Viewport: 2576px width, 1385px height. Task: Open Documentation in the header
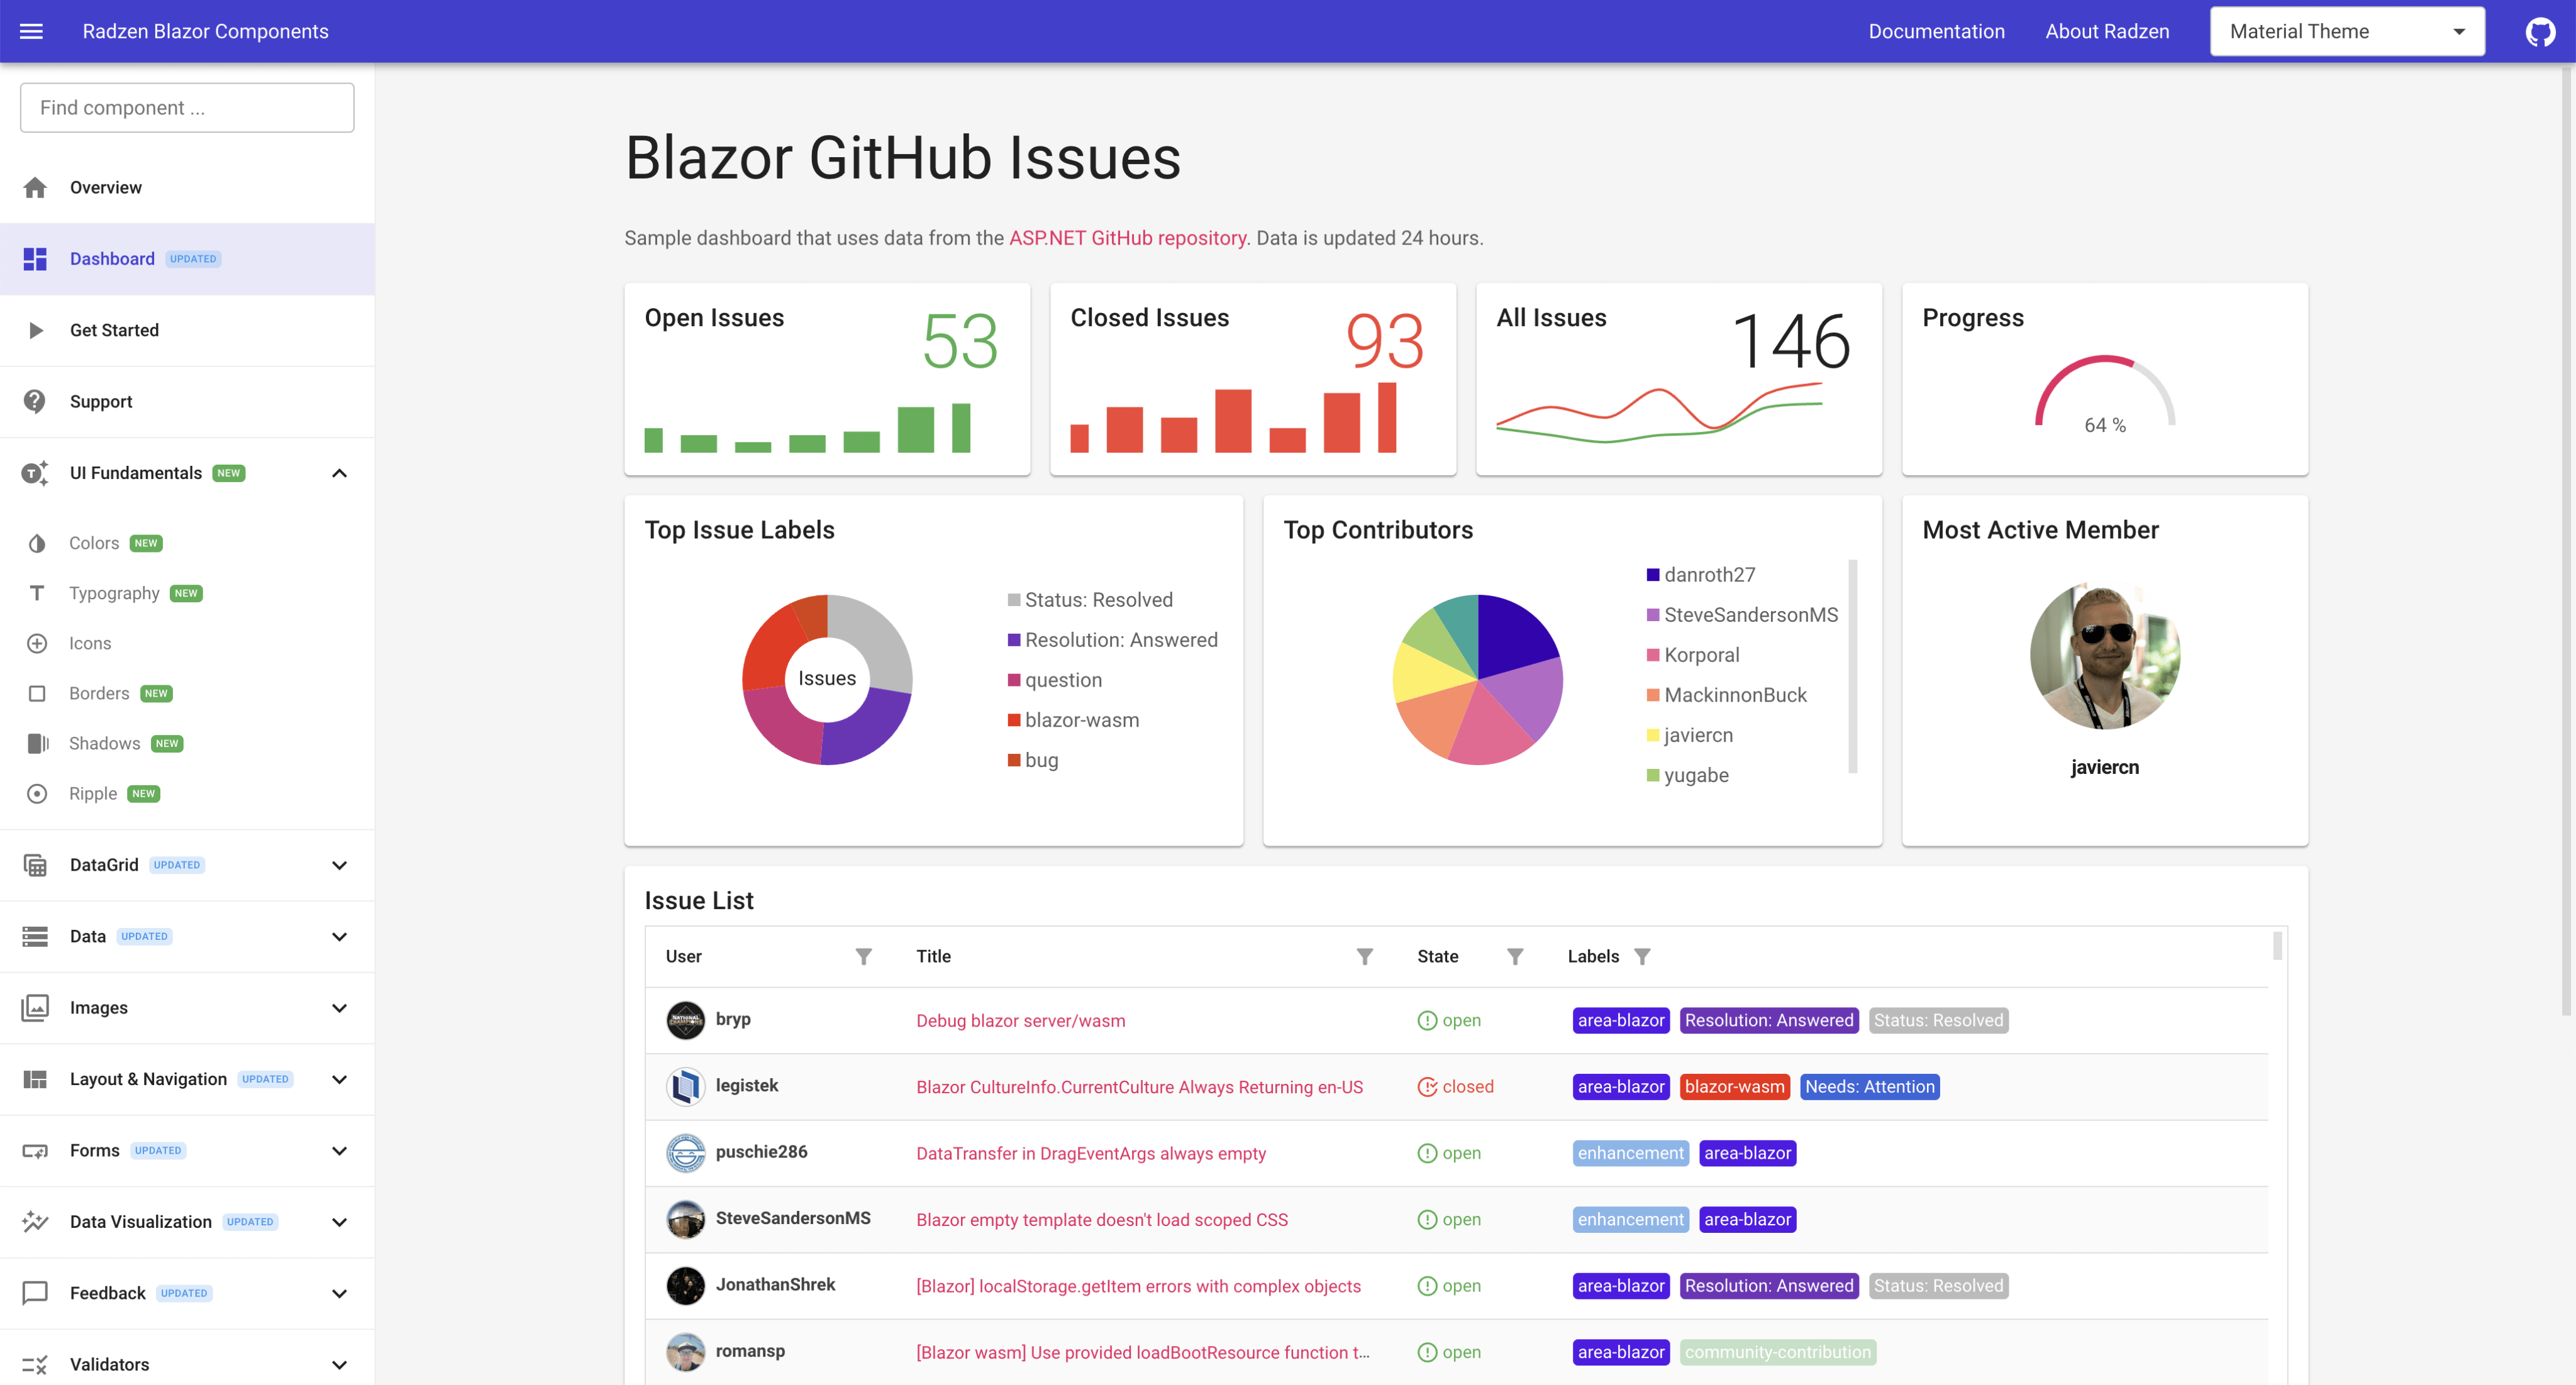[x=1936, y=31]
